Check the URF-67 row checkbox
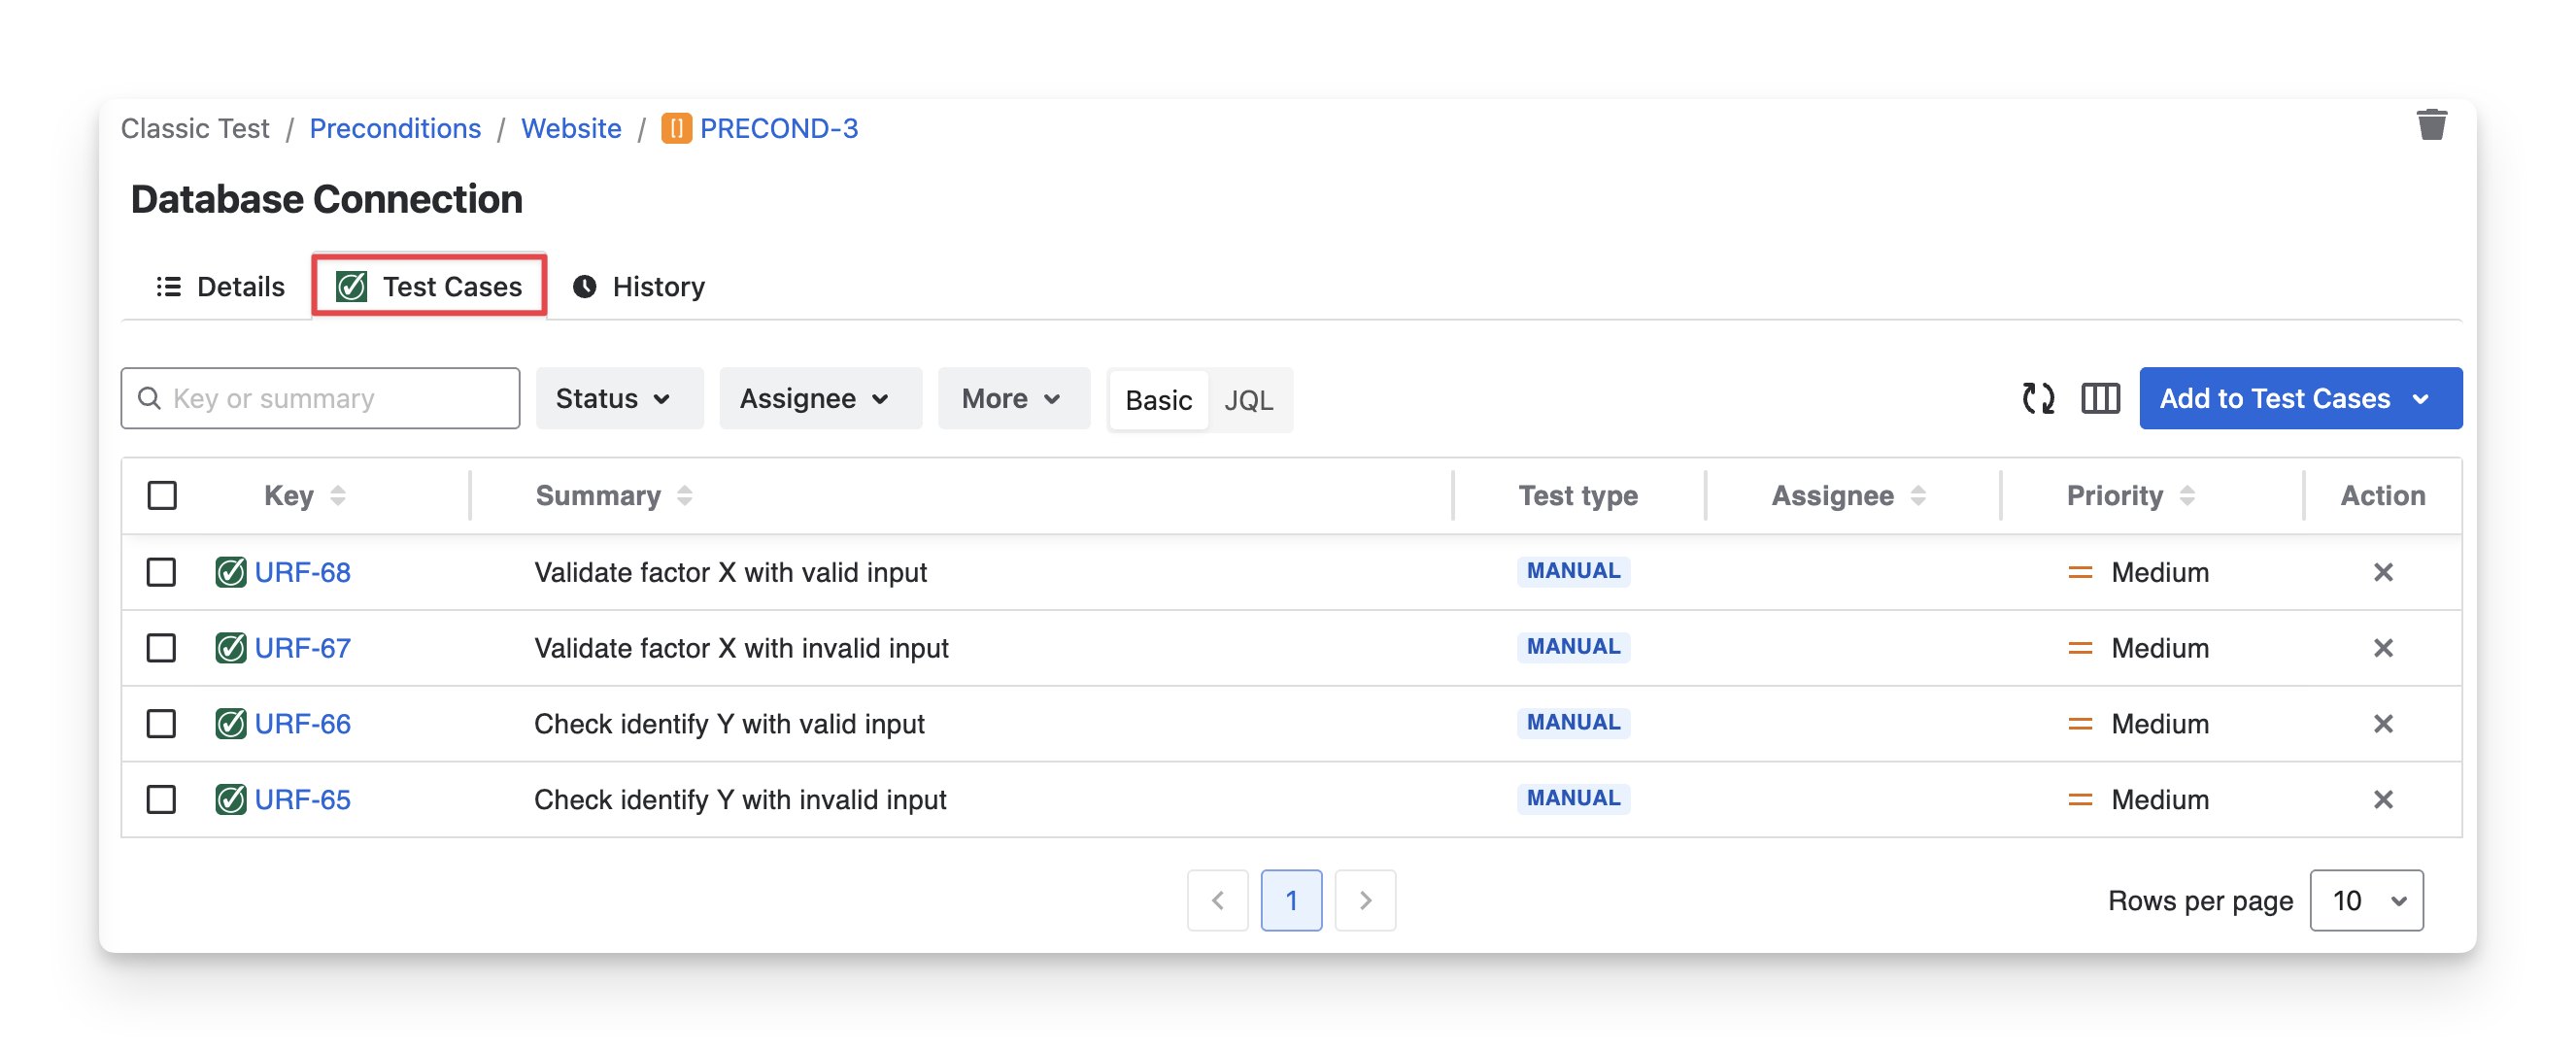Image resolution: width=2576 pixels, height=1052 pixels. [x=161, y=648]
